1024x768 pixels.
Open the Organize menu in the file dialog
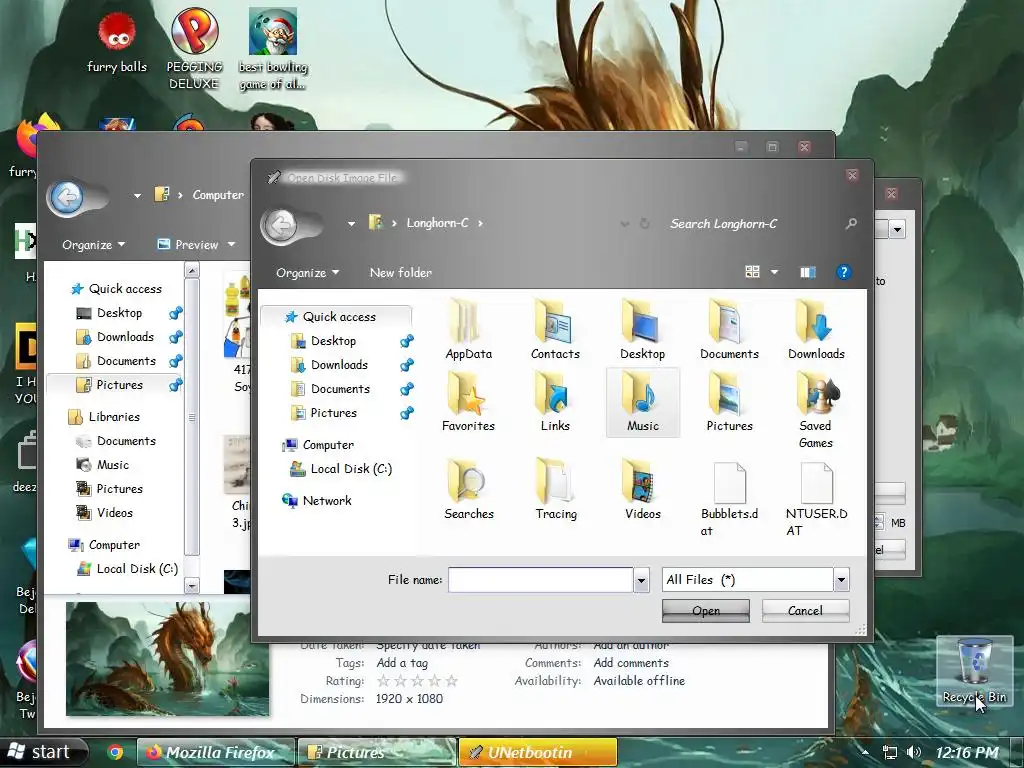[x=307, y=273]
